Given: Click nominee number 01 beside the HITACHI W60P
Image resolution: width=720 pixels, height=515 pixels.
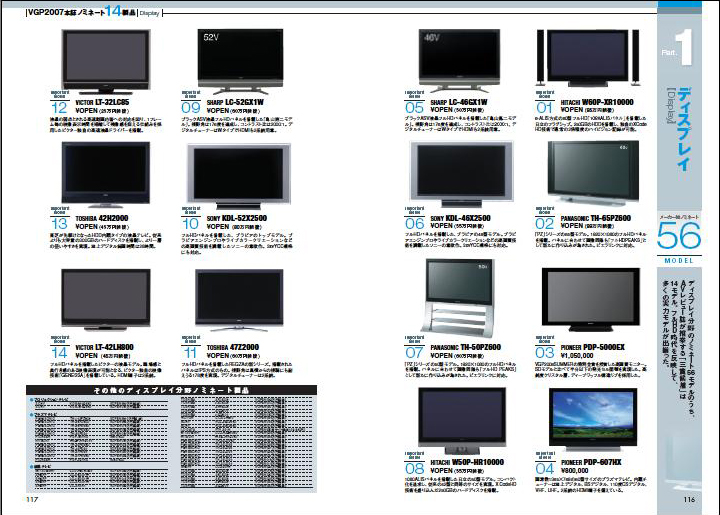Looking at the screenshot, I should (544, 108).
